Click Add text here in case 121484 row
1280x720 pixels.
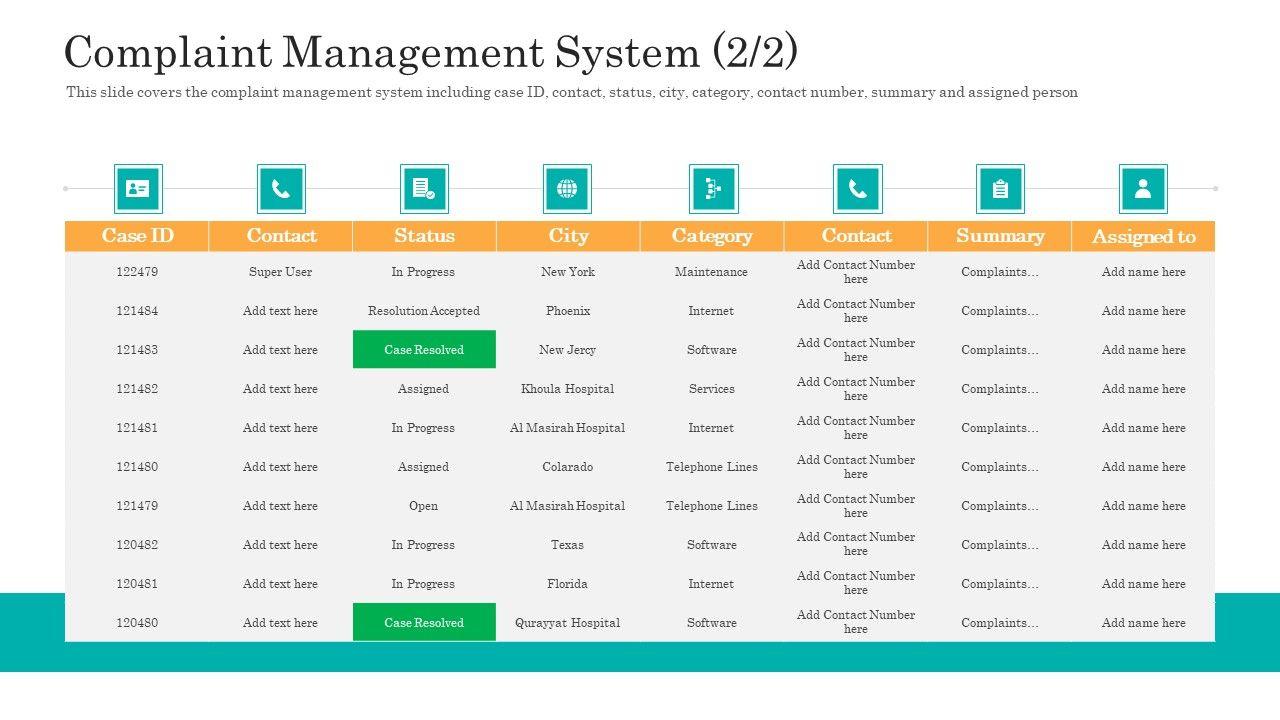coord(281,311)
